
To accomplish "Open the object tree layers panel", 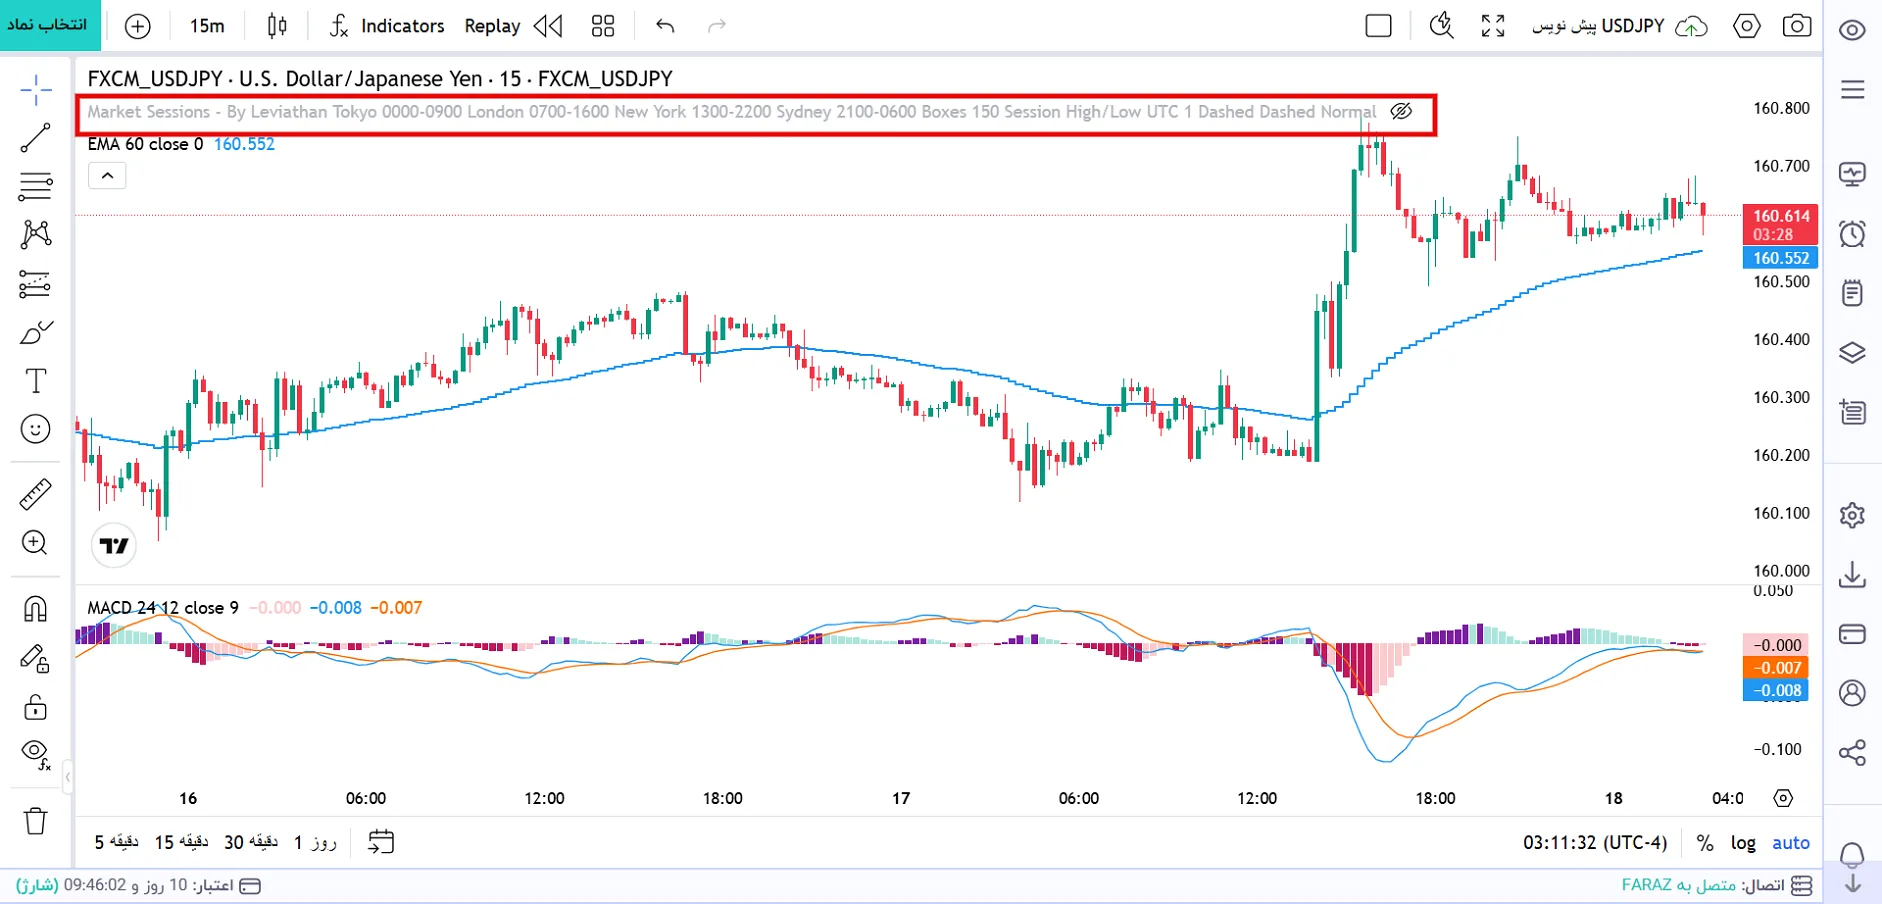I will (1852, 353).
